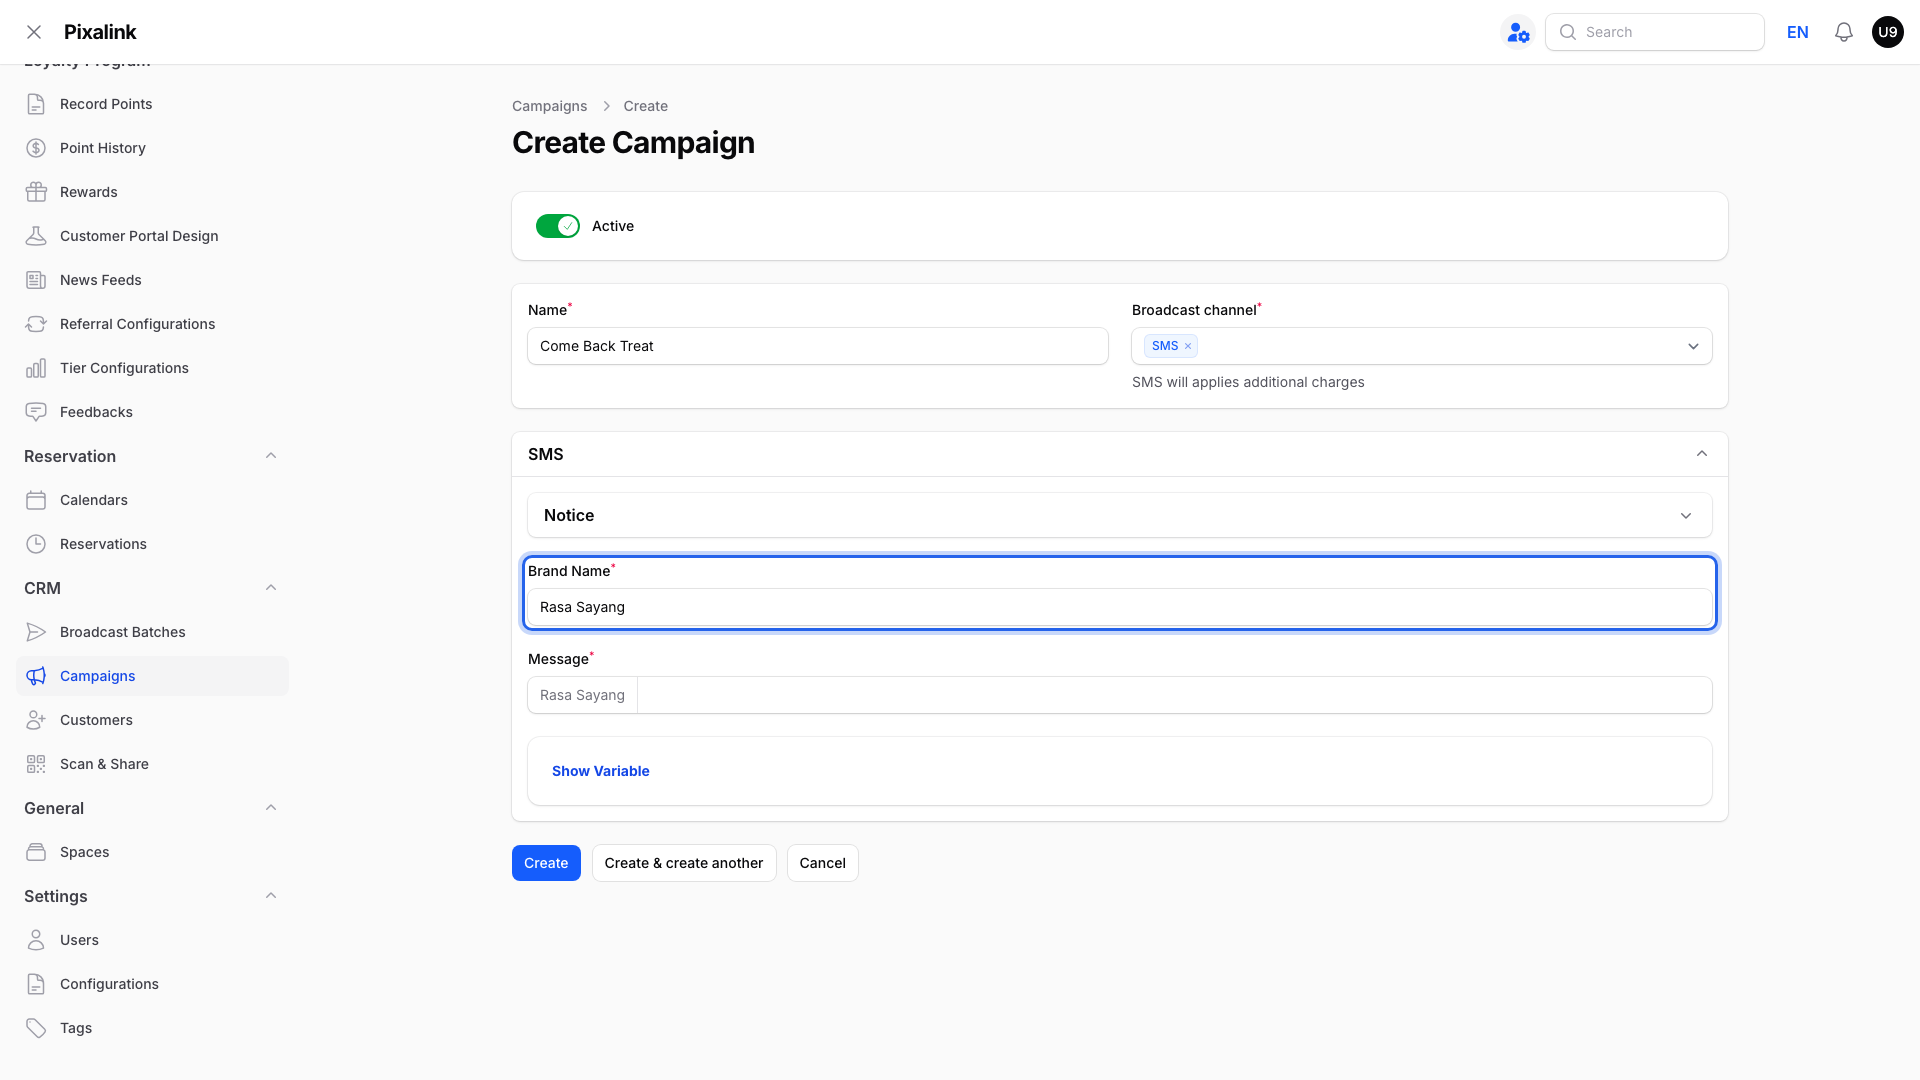The width and height of the screenshot is (1920, 1080).
Task: Click the Customers person-plus icon
Action: click(36, 720)
